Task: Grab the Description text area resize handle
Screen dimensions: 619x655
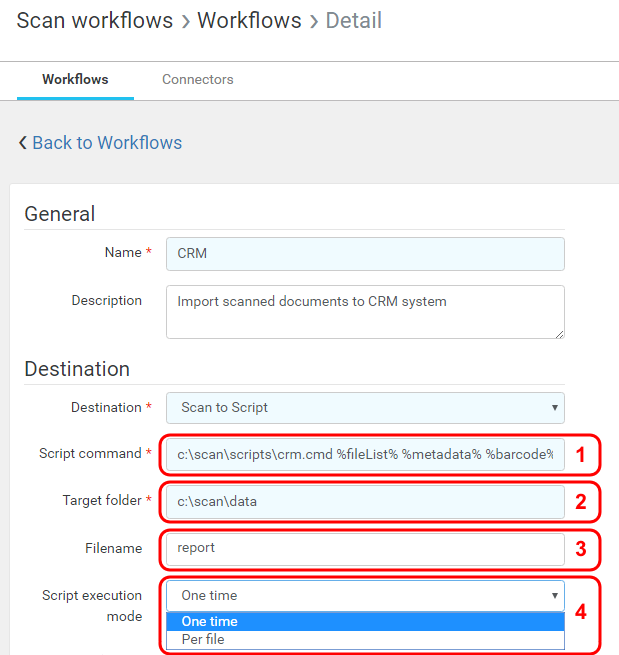Action: pos(559,334)
